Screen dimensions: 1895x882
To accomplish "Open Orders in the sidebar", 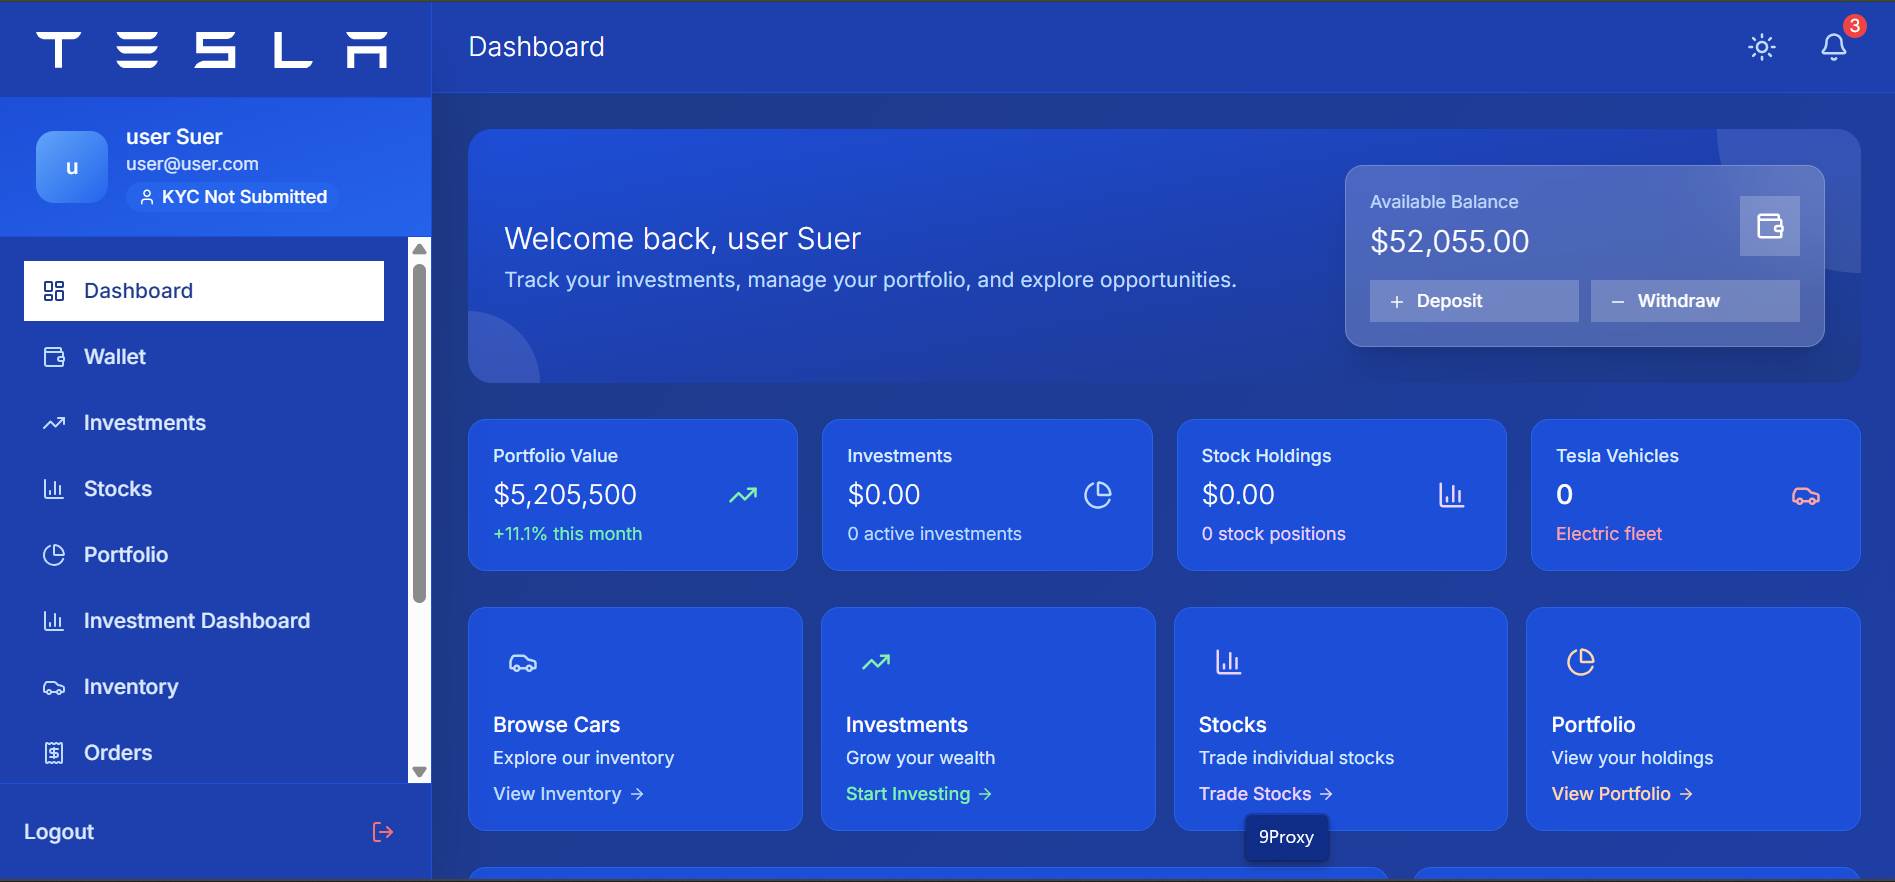I will click(x=204, y=753).
